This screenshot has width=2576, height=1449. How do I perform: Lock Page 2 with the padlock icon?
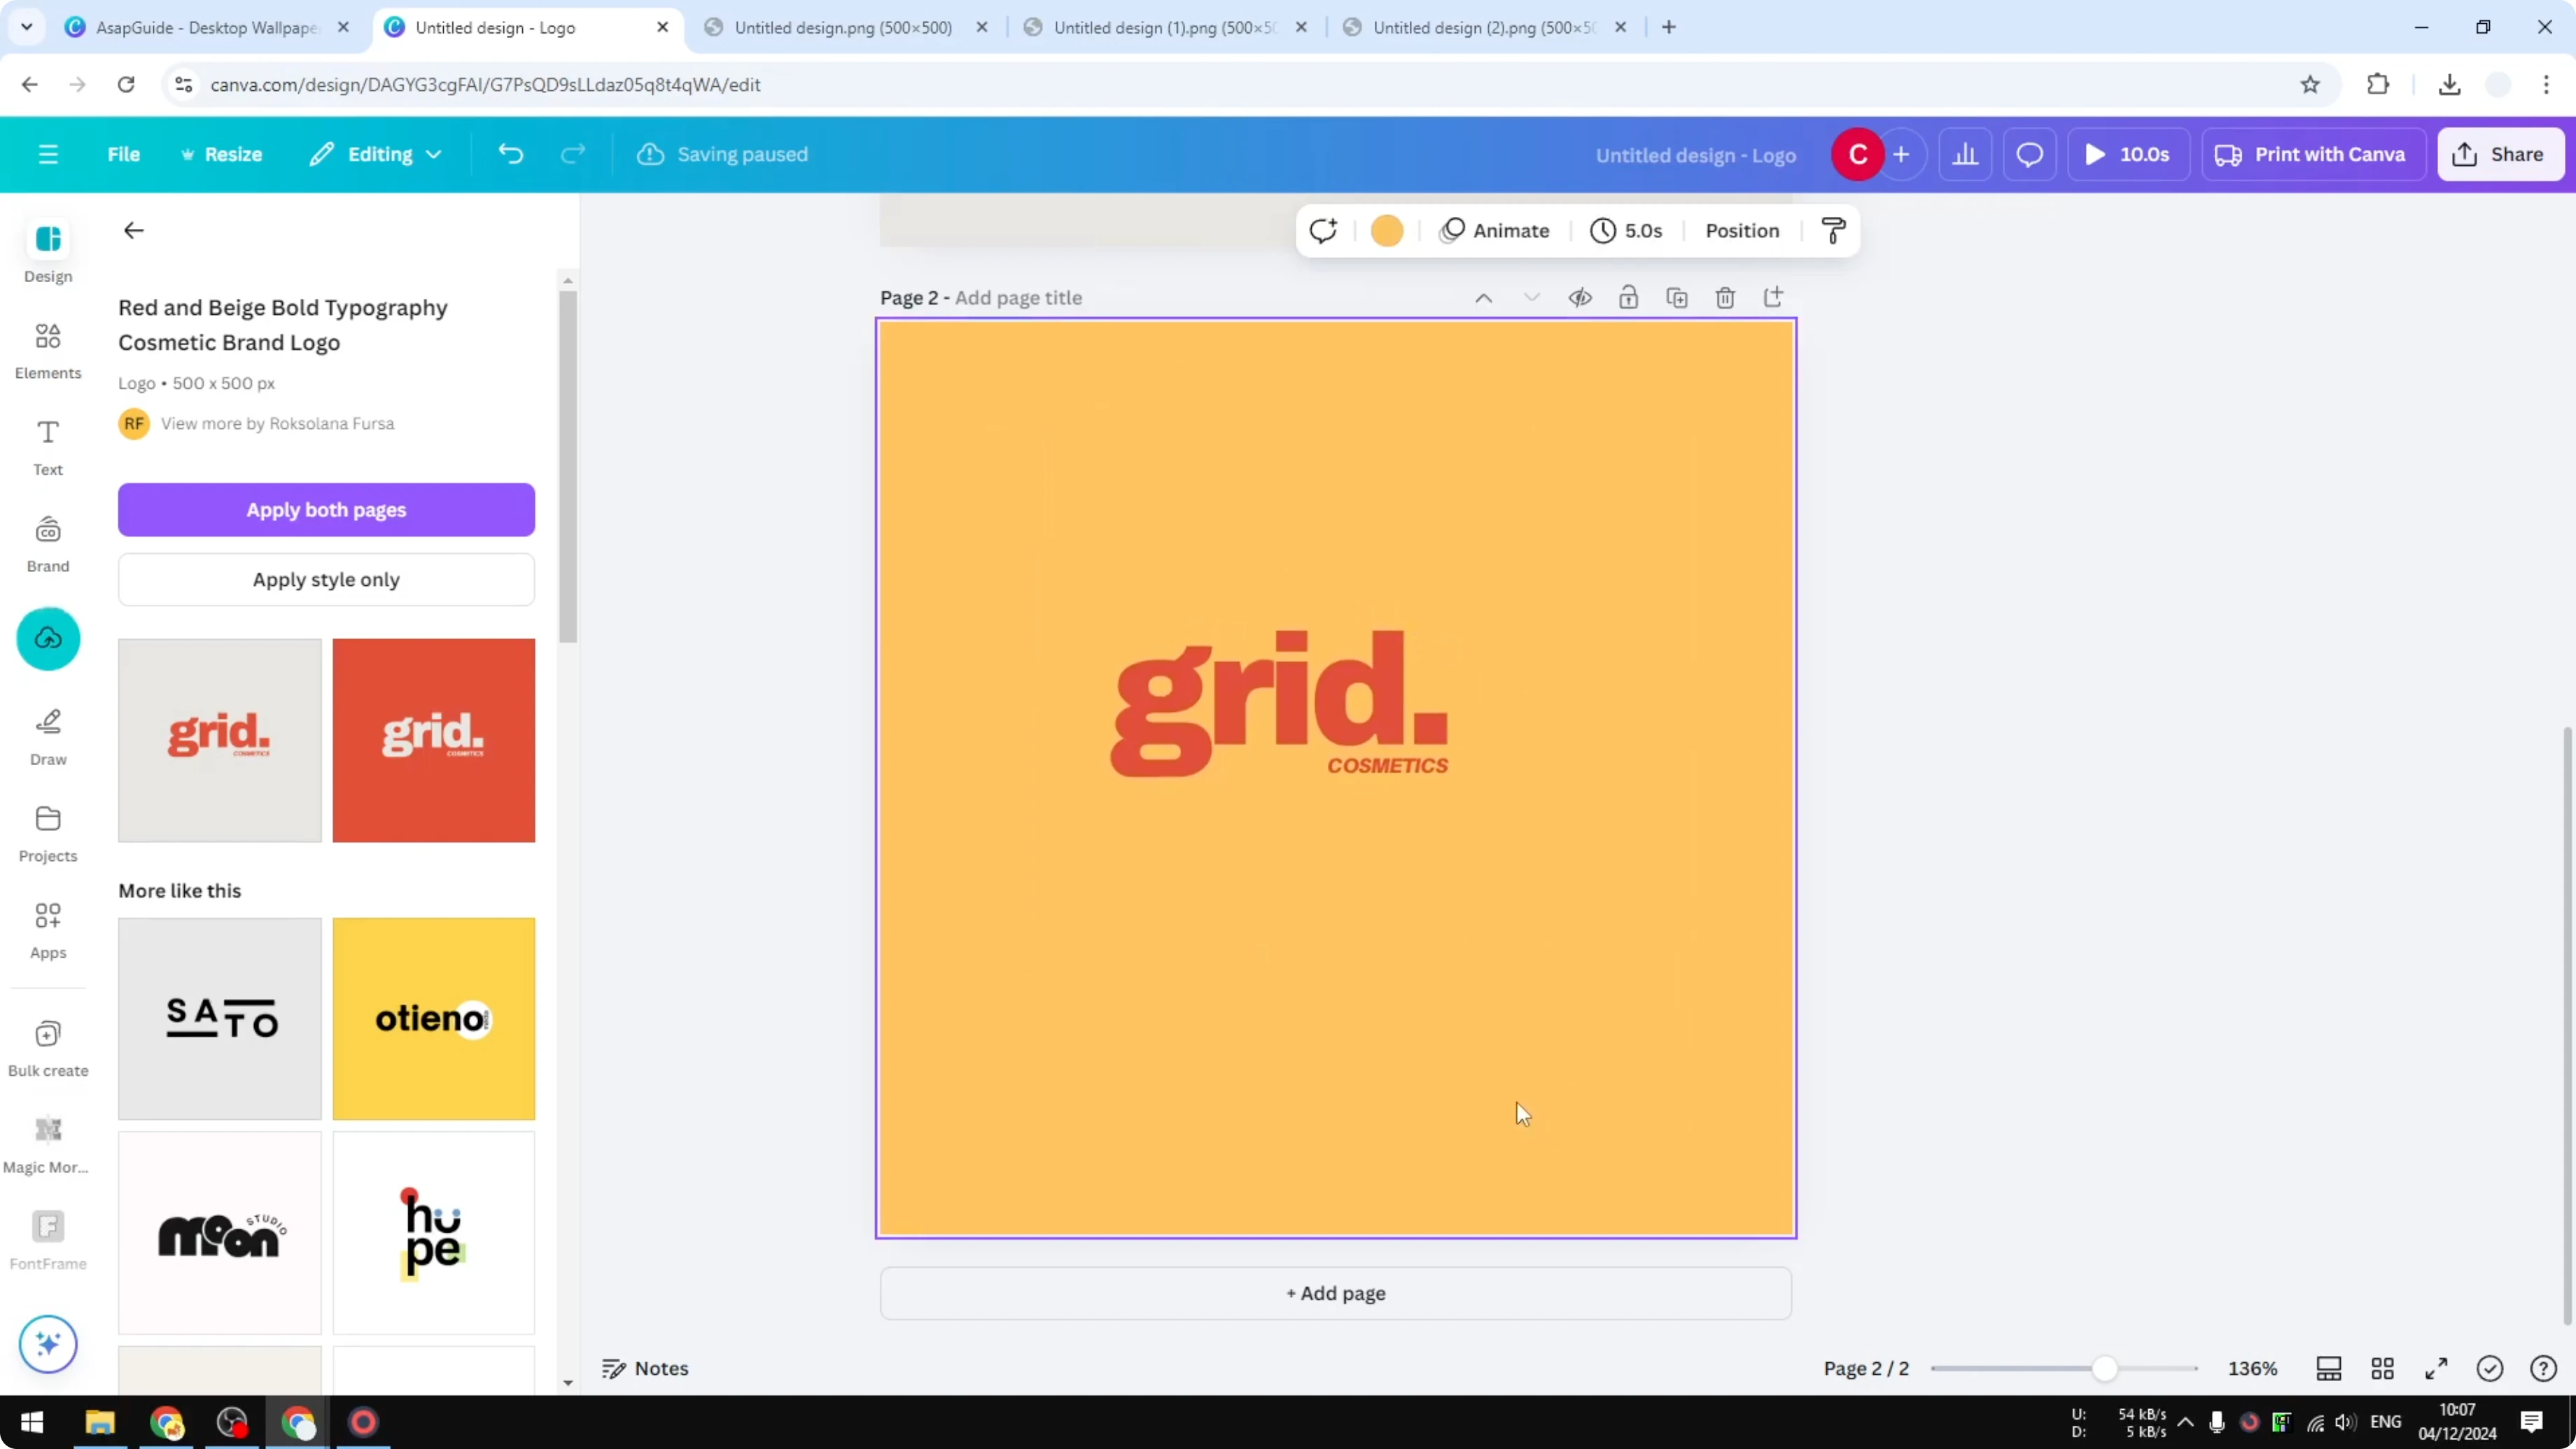pyautogui.click(x=1628, y=297)
